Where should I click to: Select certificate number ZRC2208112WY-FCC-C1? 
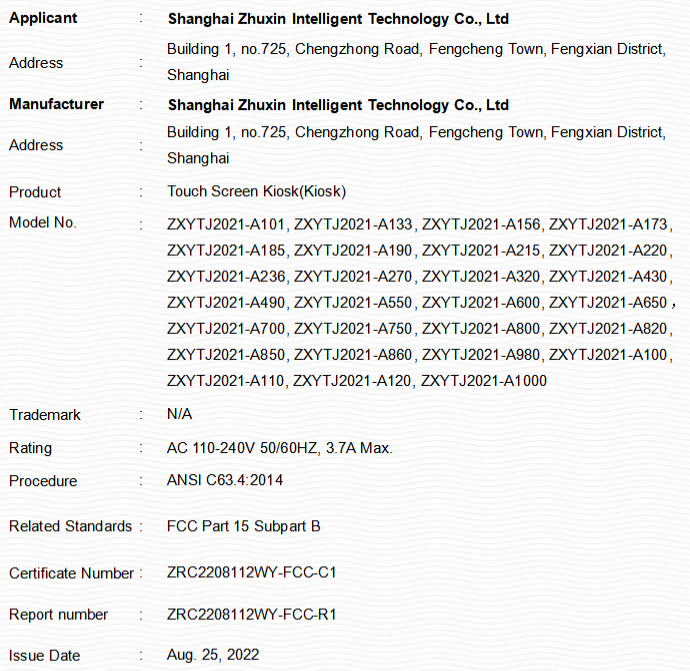pyautogui.click(x=252, y=572)
